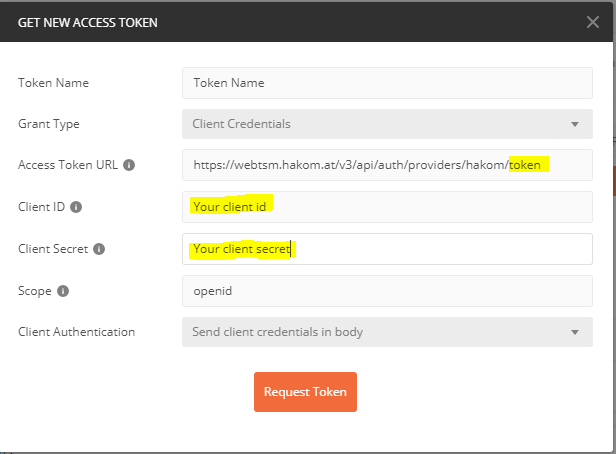
Task: Click into the Access Token URL field
Action: click(387, 165)
